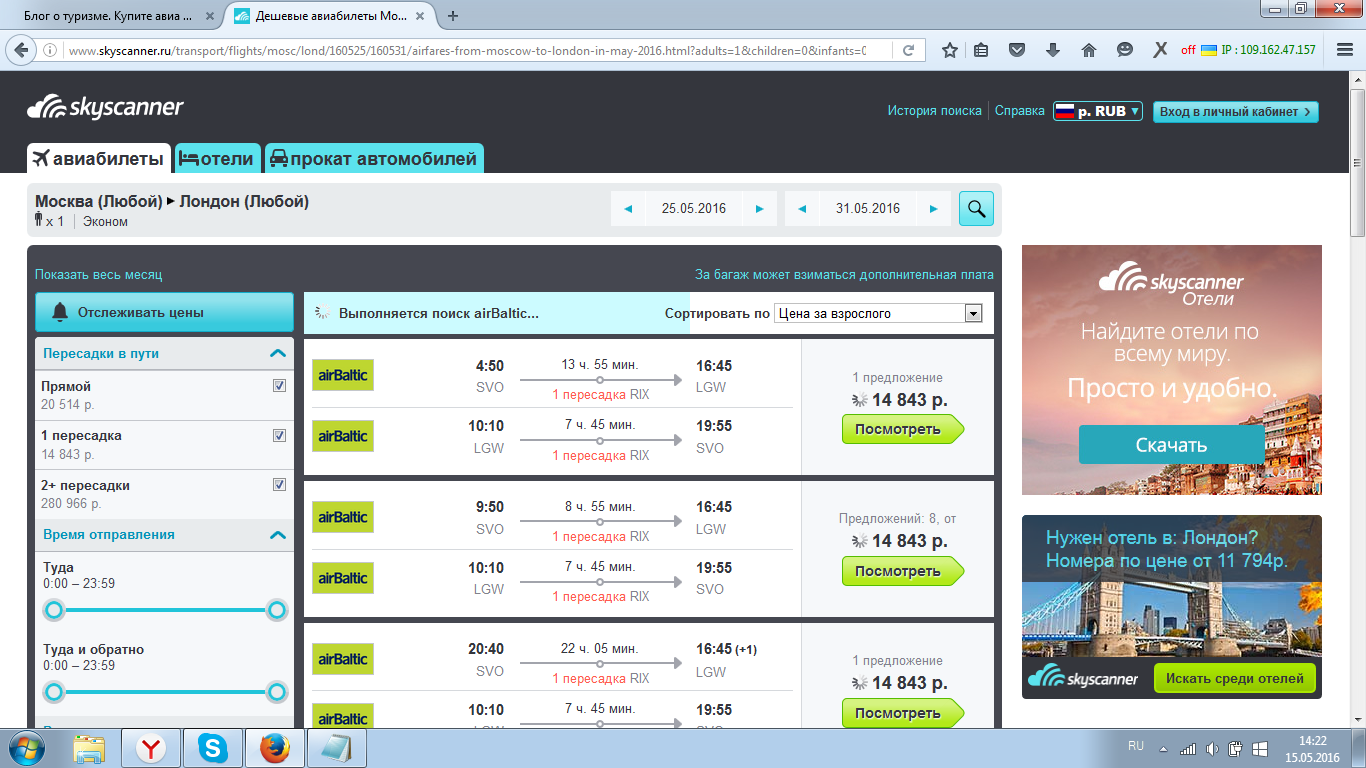Image resolution: width=1366 pixels, height=768 pixels.
Task: Switch to the Блог о туризме browser tab
Action: point(111,16)
